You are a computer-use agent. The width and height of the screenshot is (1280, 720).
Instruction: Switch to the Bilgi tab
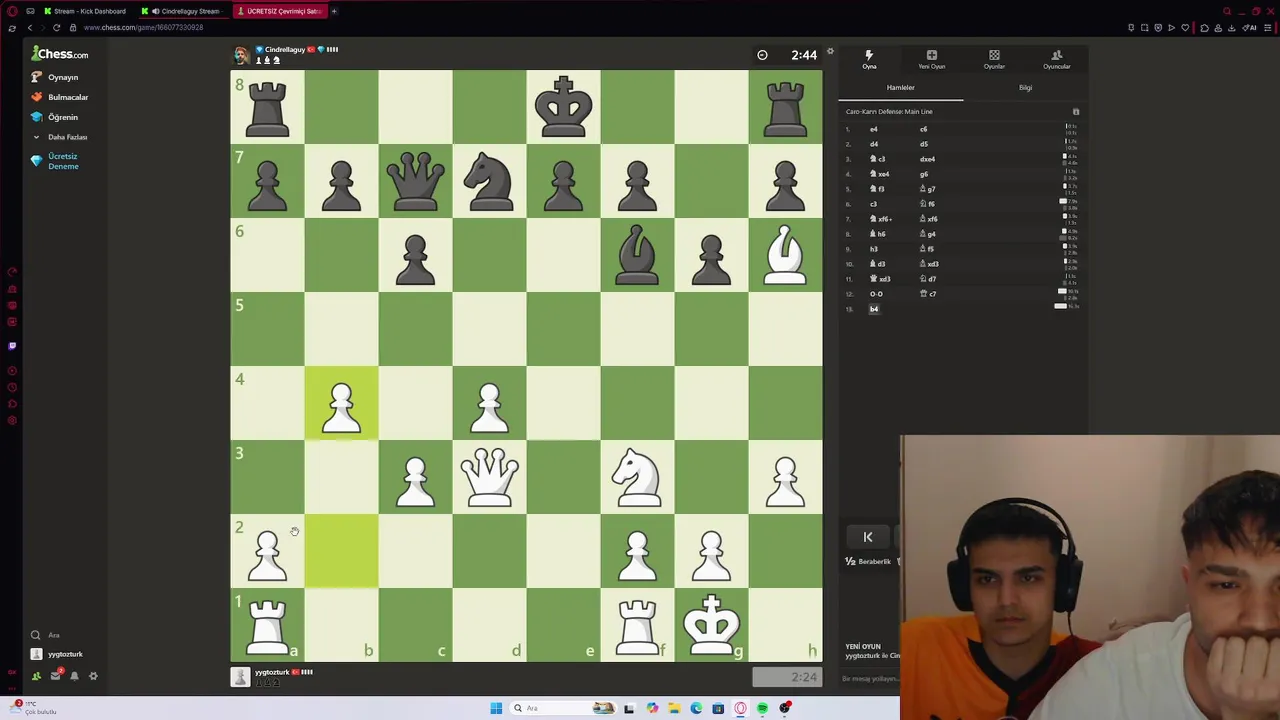[1025, 88]
